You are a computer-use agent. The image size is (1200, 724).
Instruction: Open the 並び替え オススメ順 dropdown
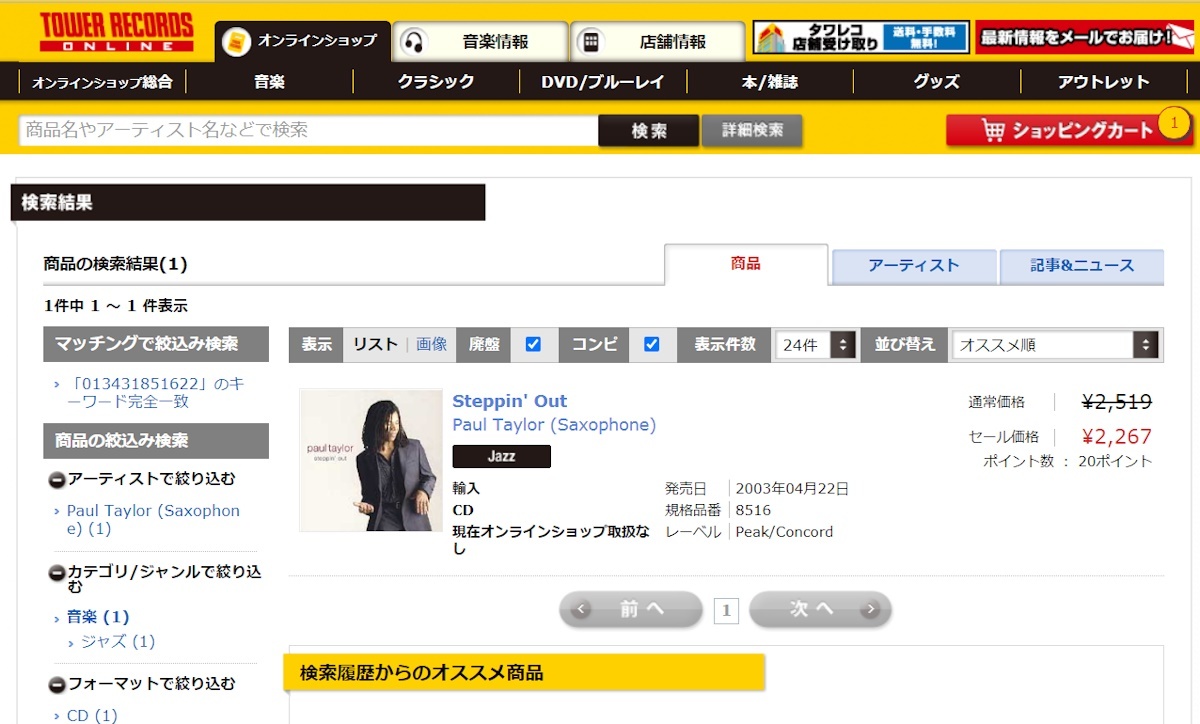pyautogui.click(x=1055, y=345)
